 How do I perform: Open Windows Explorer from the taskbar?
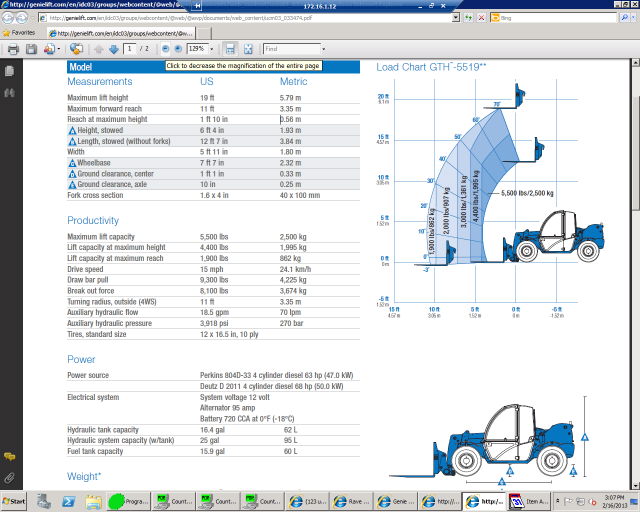(93, 501)
